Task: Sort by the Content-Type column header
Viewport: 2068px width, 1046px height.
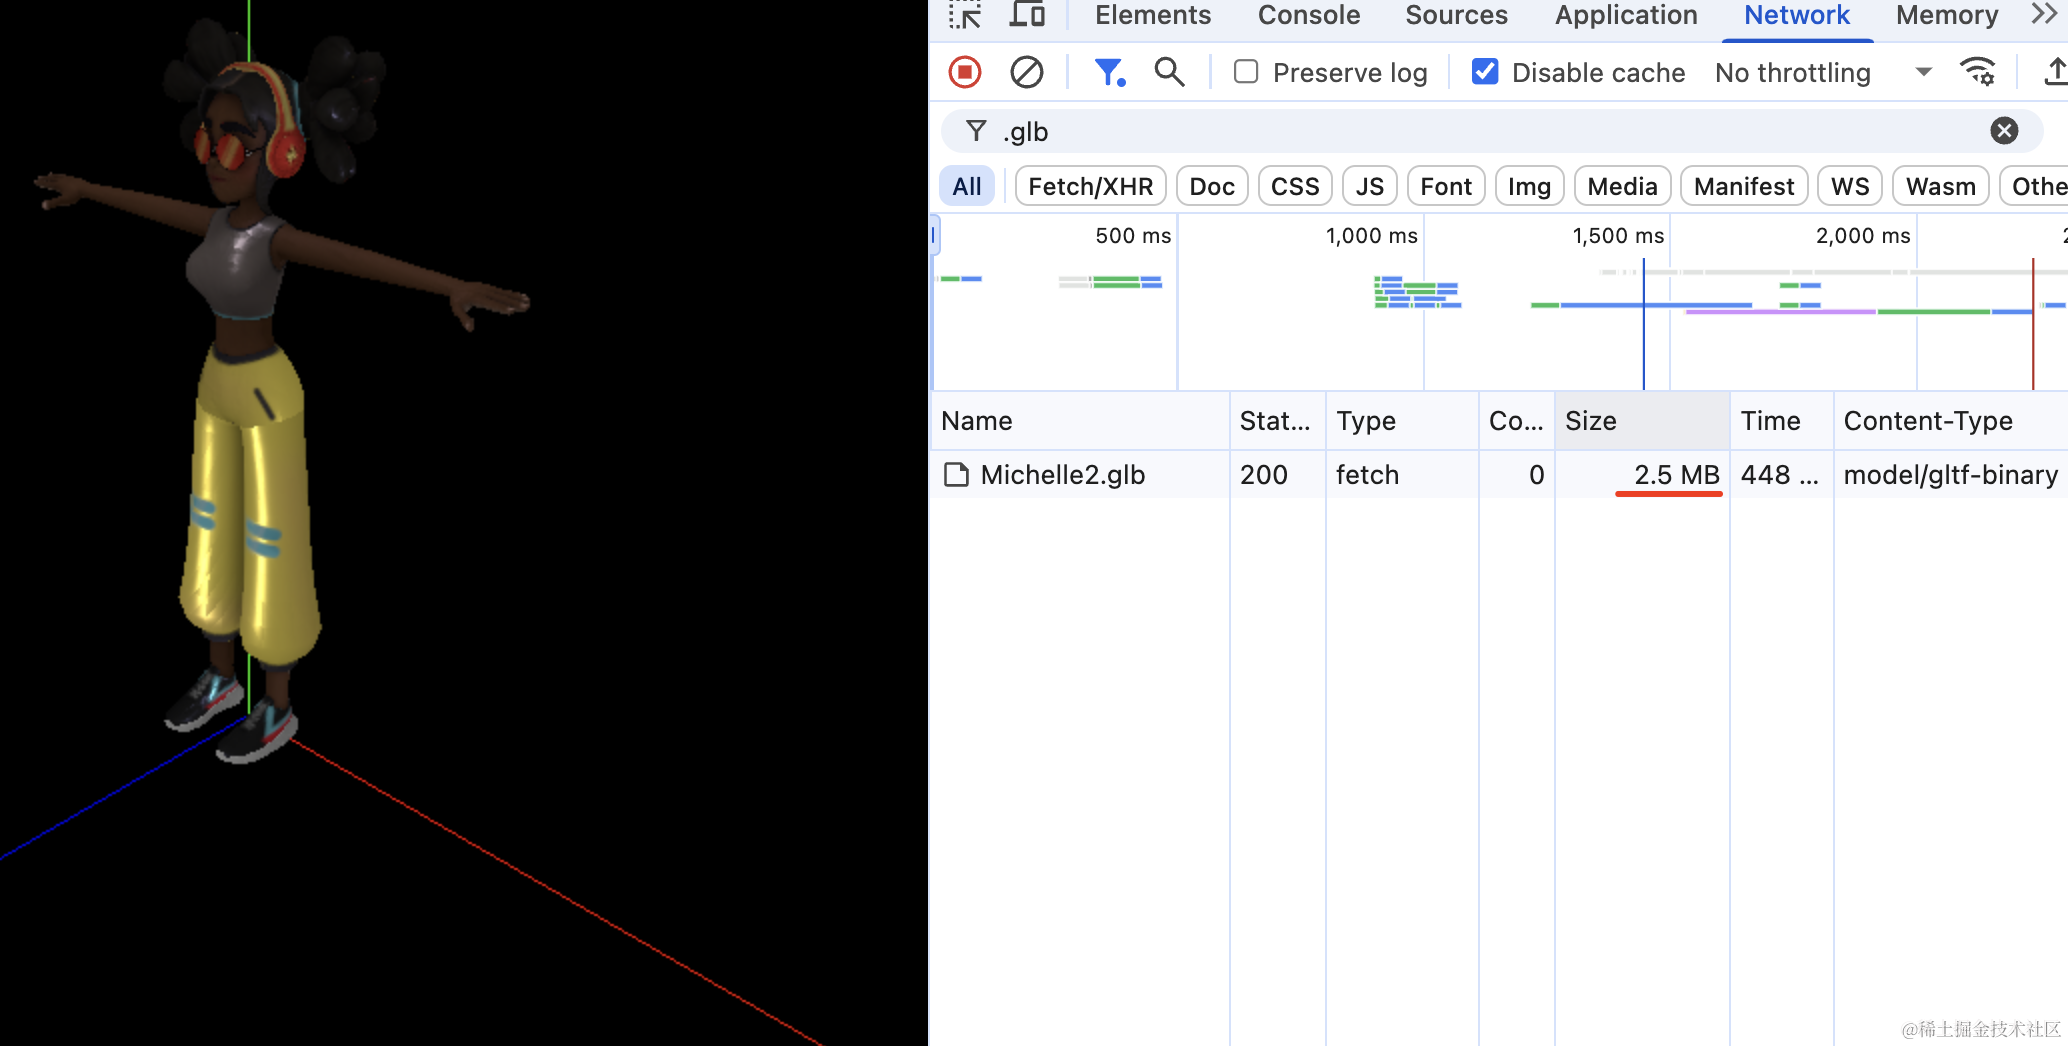Action: click(1951, 421)
